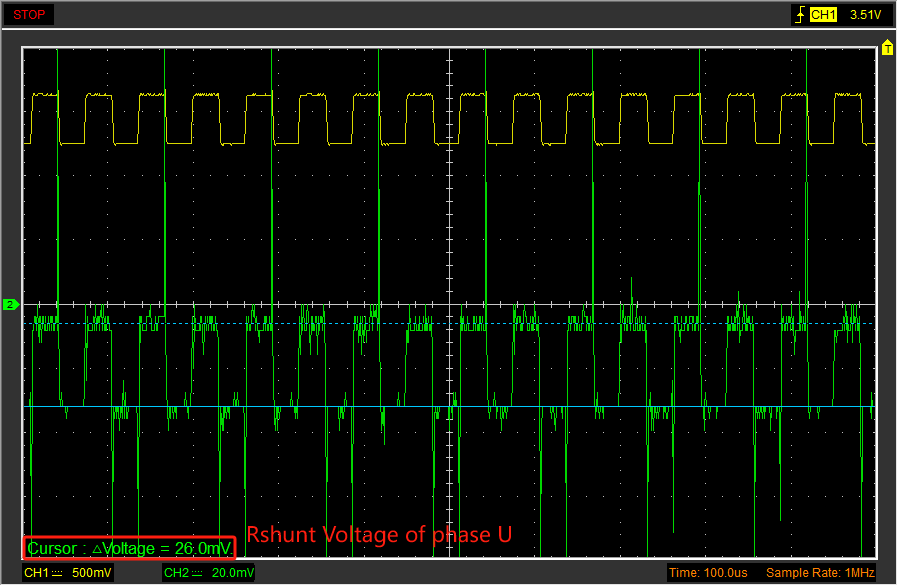This screenshot has height=586, width=898.
Task: Click the 3.51V trigger level readout
Action: [x=865, y=15]
